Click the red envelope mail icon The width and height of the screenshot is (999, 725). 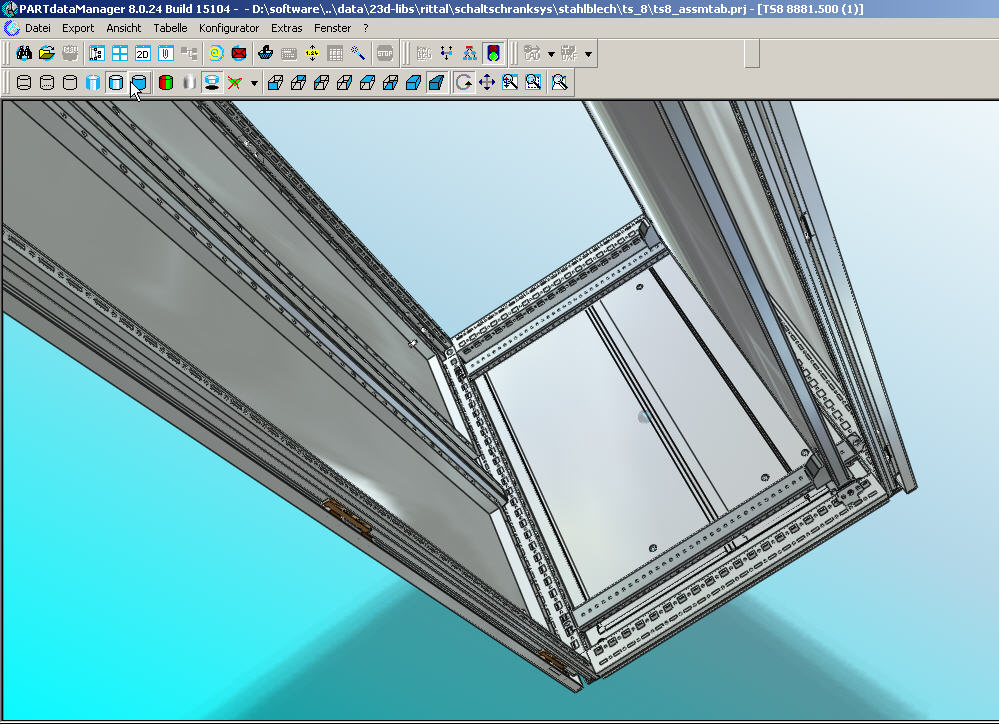(x=239, y=53)
